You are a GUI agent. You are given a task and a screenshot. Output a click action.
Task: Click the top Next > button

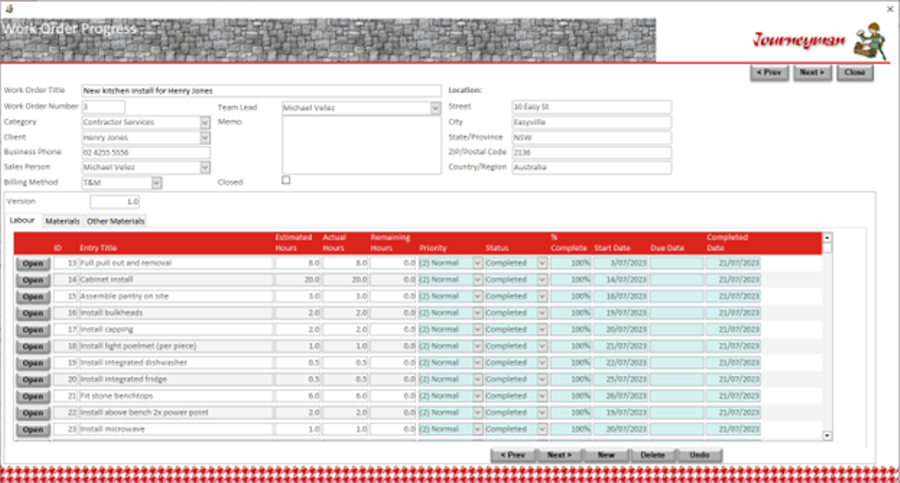[x=812, y=72]
